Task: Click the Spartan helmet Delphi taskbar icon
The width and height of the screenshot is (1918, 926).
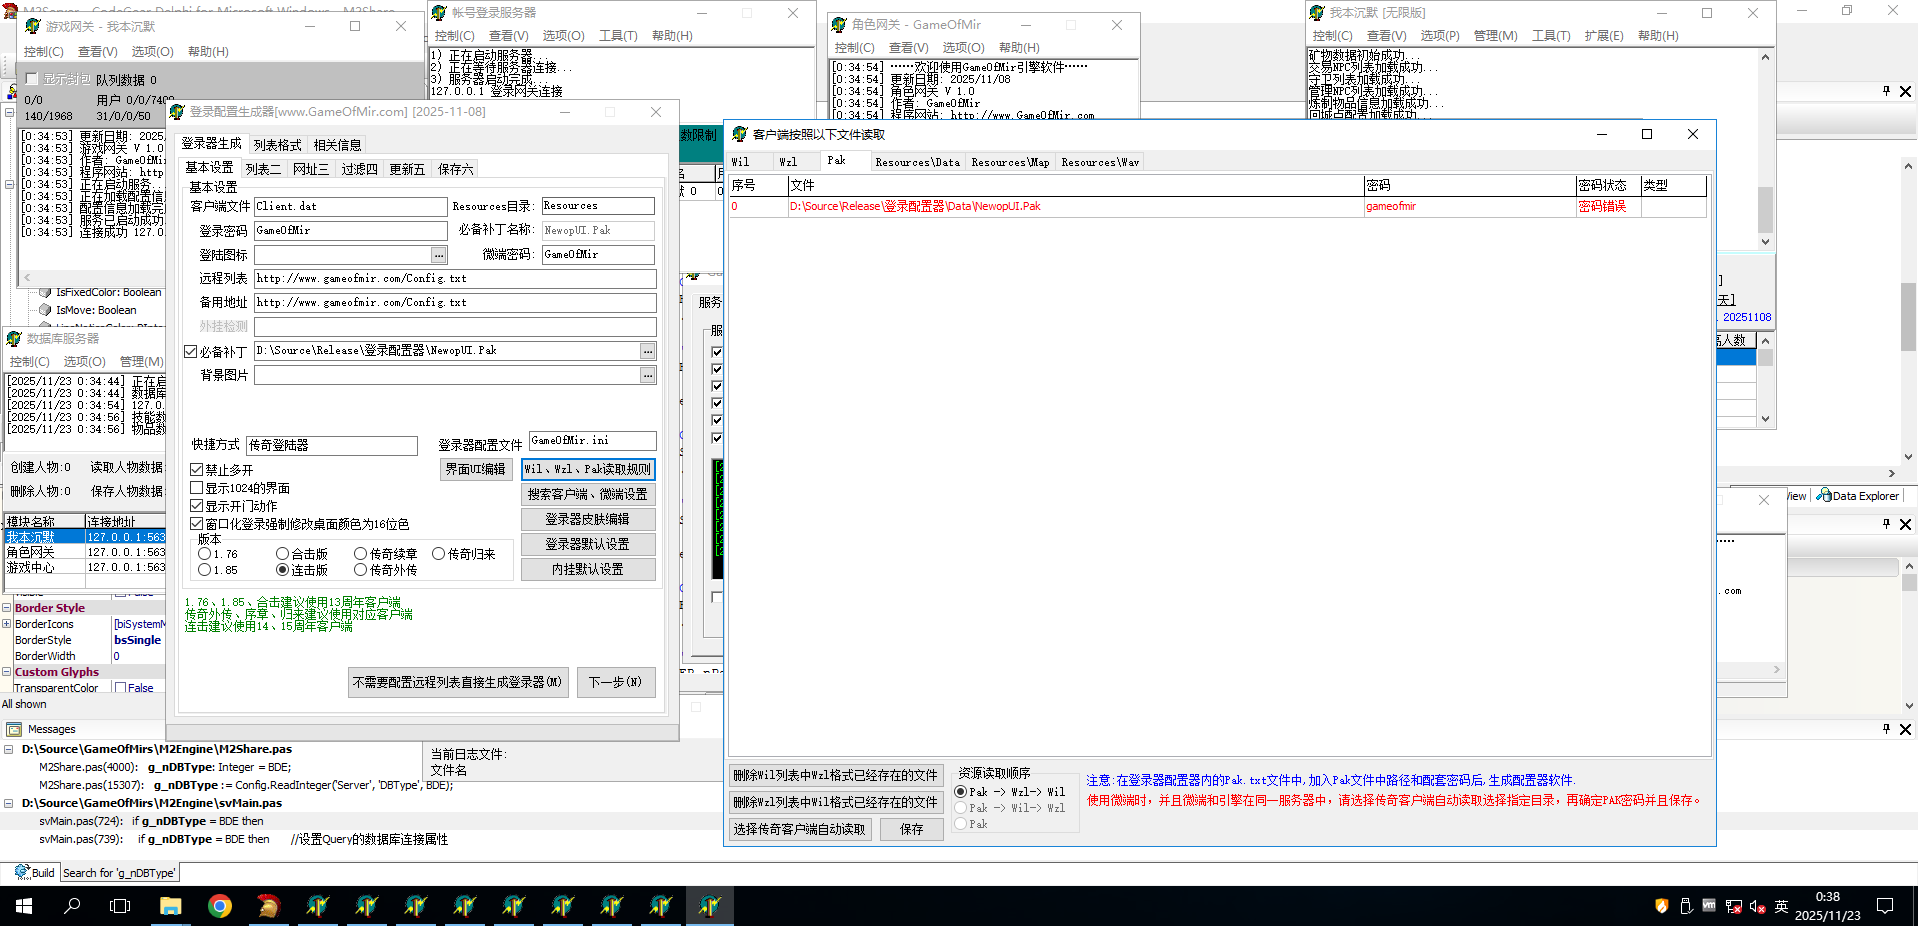Action: point(268,906)
